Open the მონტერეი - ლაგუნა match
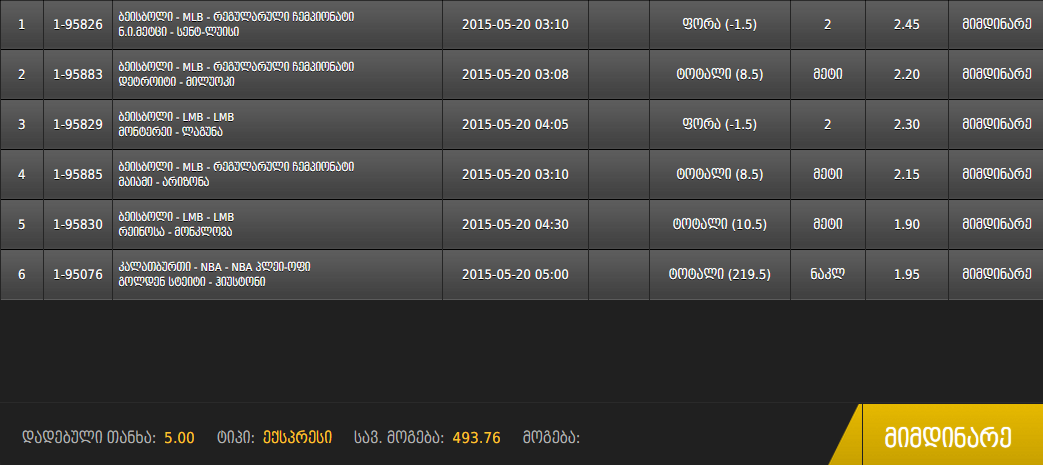This screenshot has height=465, width=1043. point(170,132)
